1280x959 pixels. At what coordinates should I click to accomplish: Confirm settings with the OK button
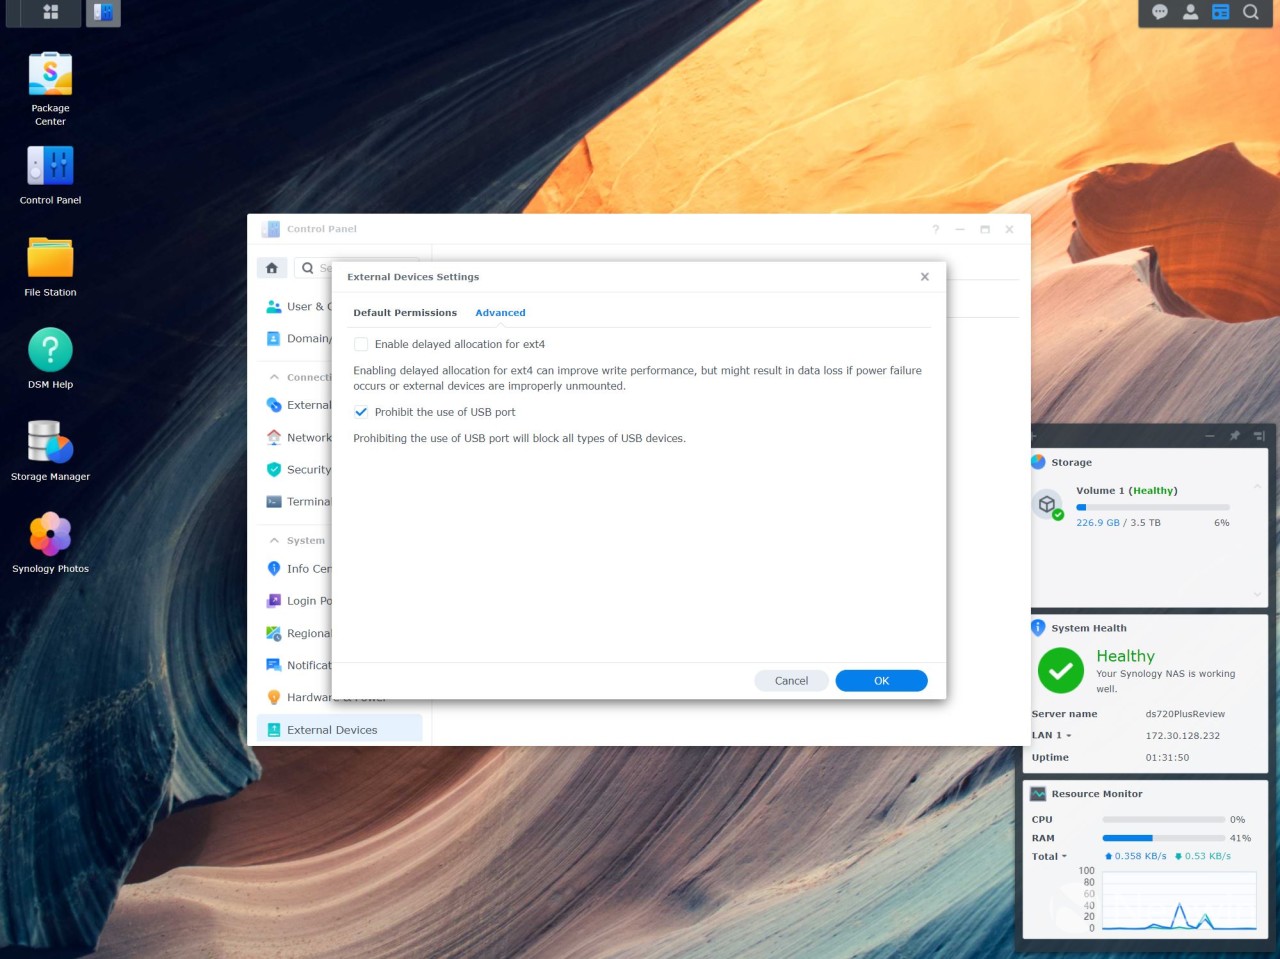click(x=880, y=680)
